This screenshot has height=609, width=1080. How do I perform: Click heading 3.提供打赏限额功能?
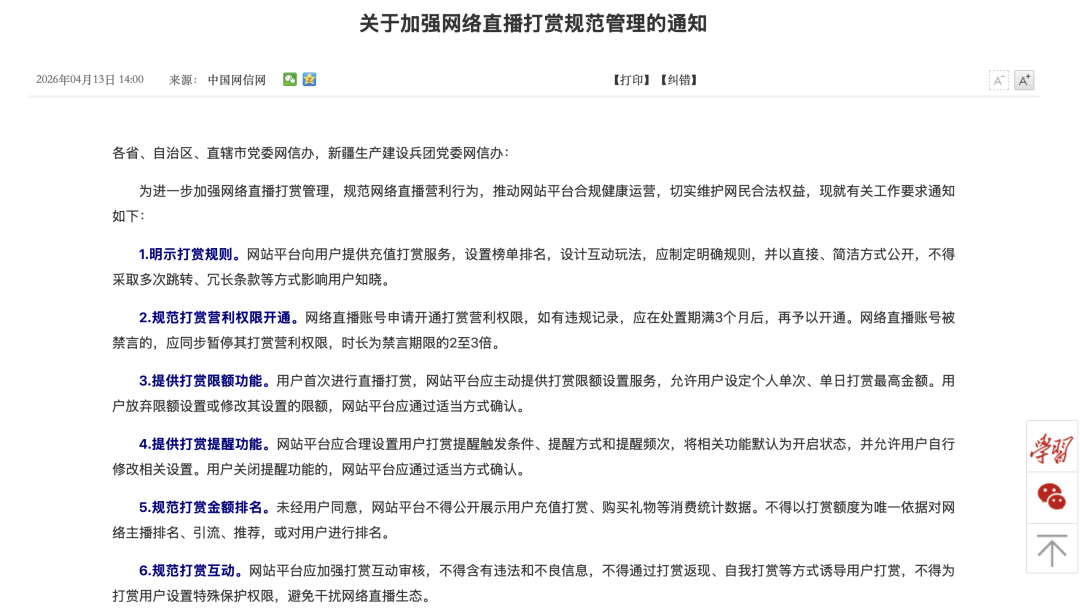[x=205, y=381]
